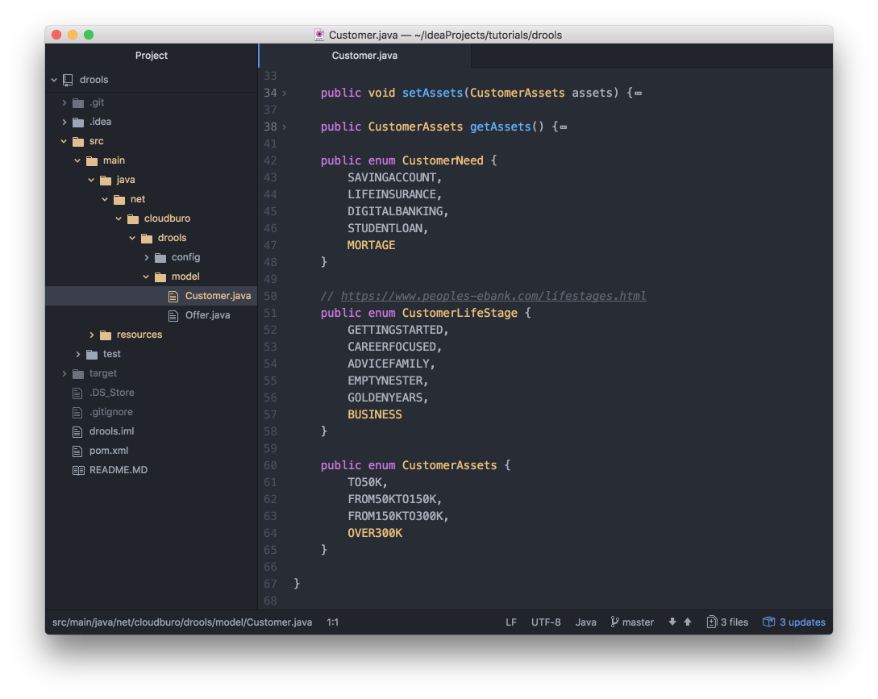
Task: Click the Offer.java file icon
Action: click(173, 315)
